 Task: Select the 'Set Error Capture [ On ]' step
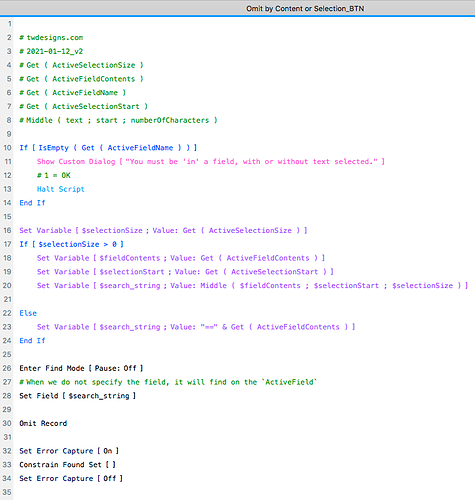click(69, 451)
